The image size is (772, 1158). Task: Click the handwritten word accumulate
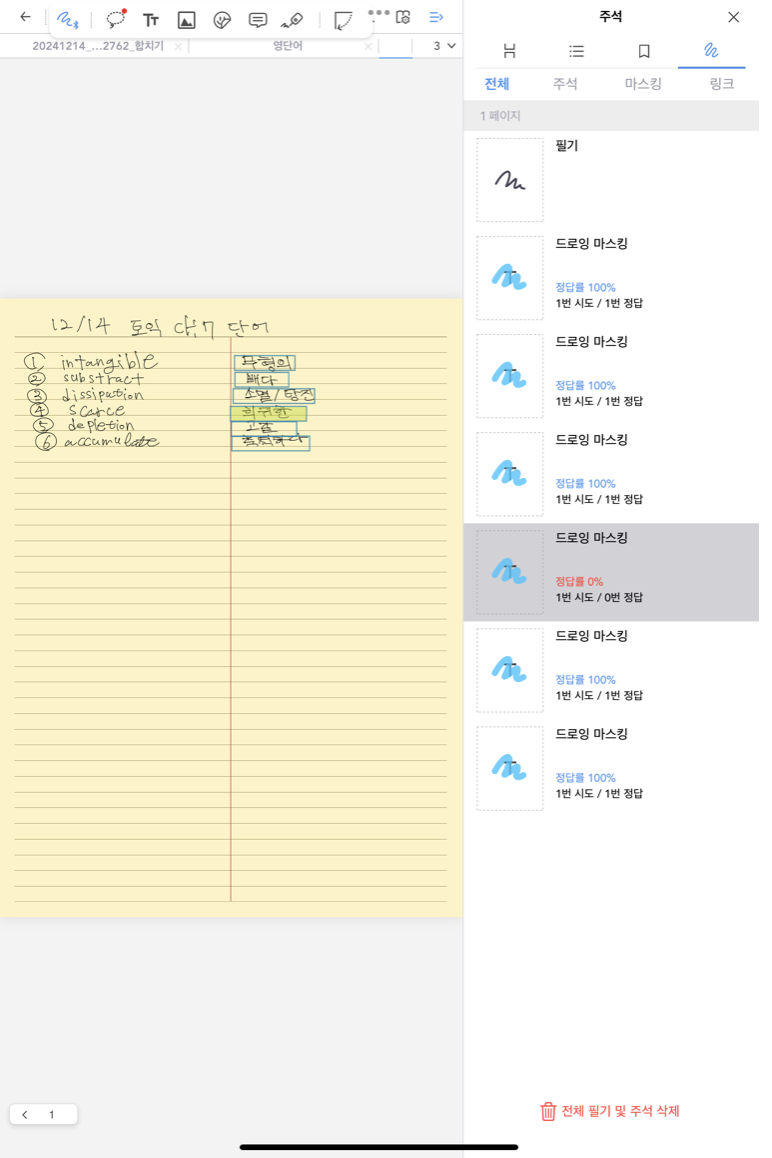click(112, 442)
